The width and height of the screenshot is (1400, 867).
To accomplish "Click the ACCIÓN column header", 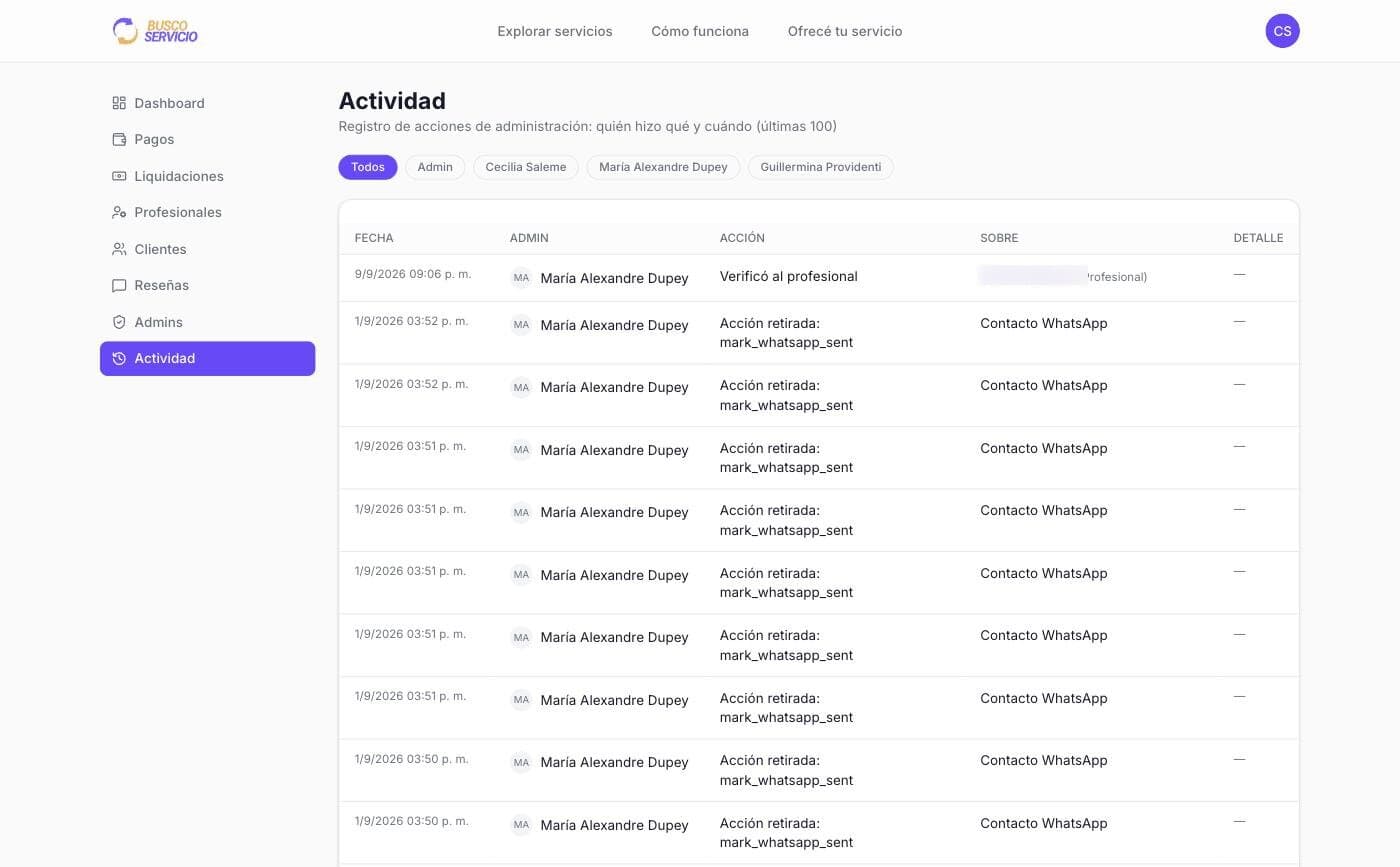I will (742, 238).
